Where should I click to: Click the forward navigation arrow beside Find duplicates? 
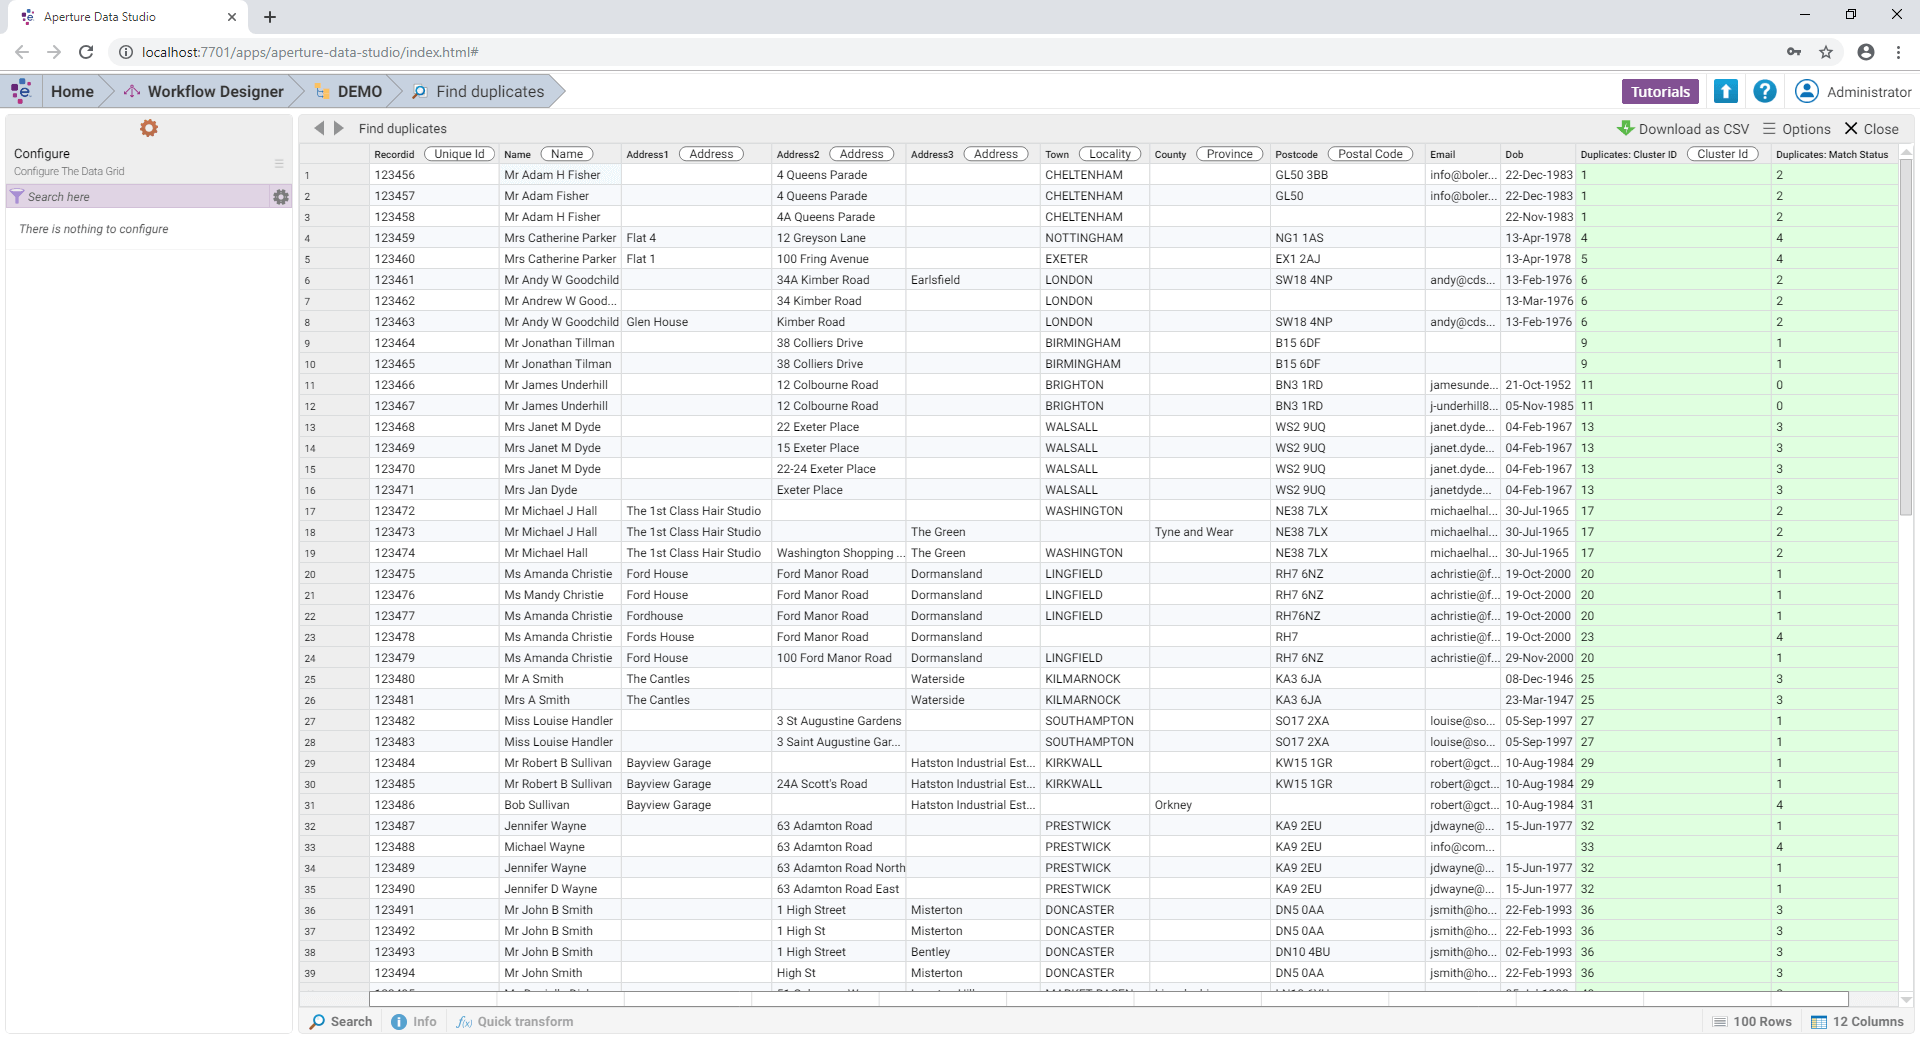[x=338, y=128]
